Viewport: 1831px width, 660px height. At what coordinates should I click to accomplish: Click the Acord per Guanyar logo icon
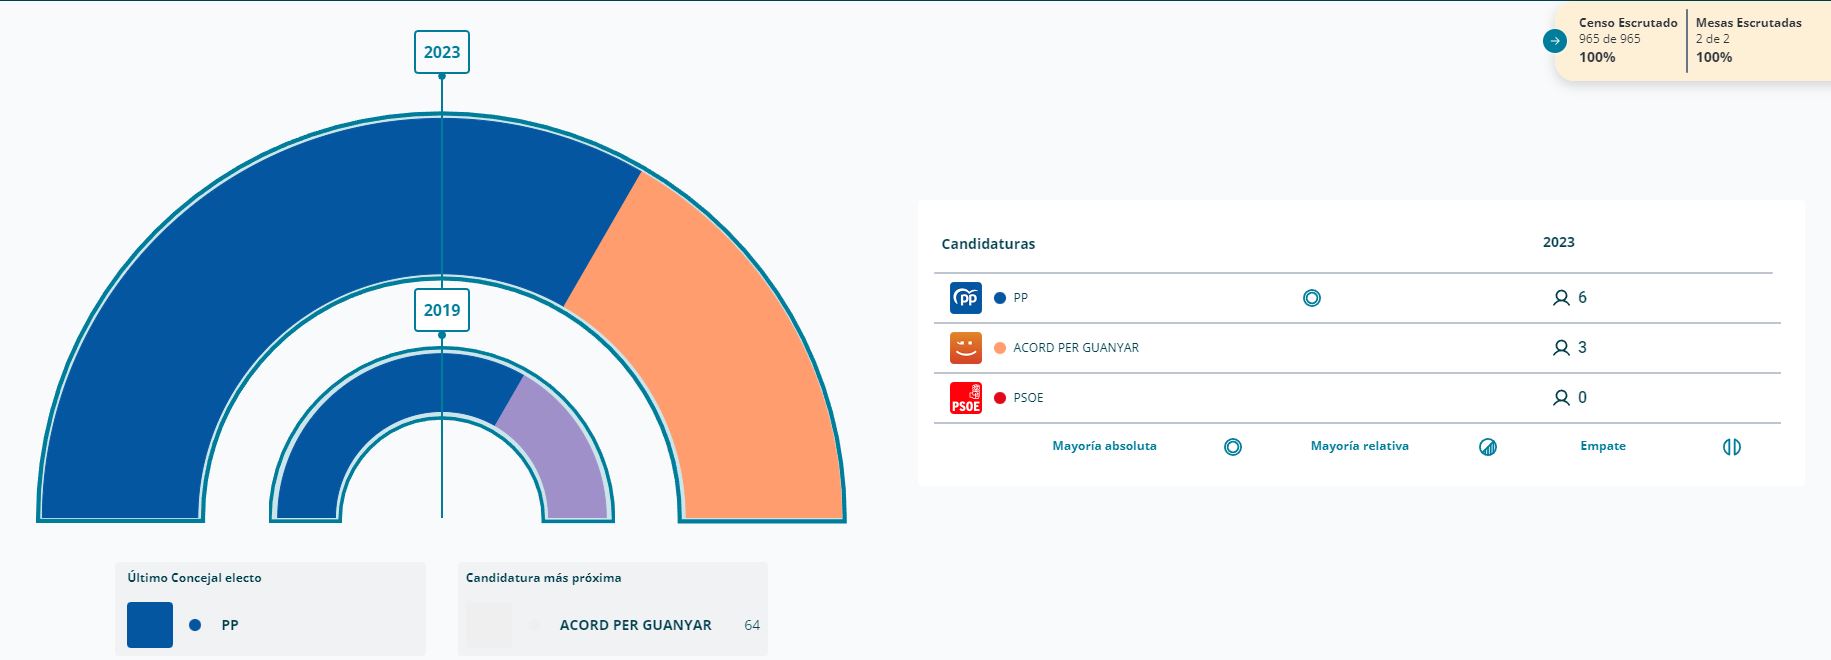point(965,348)
